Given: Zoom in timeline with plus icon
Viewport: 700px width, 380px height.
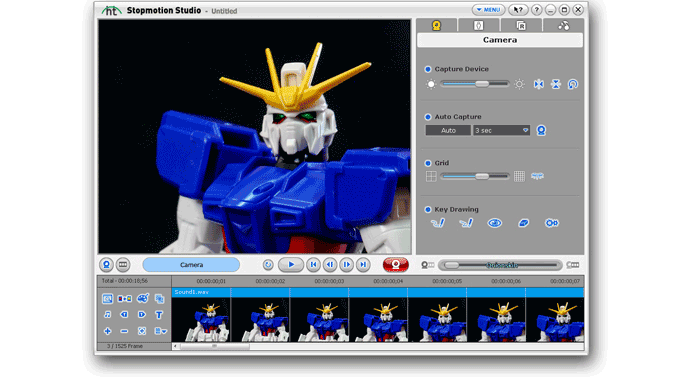Looking at the screenshot, I should [x=107, y=331].
